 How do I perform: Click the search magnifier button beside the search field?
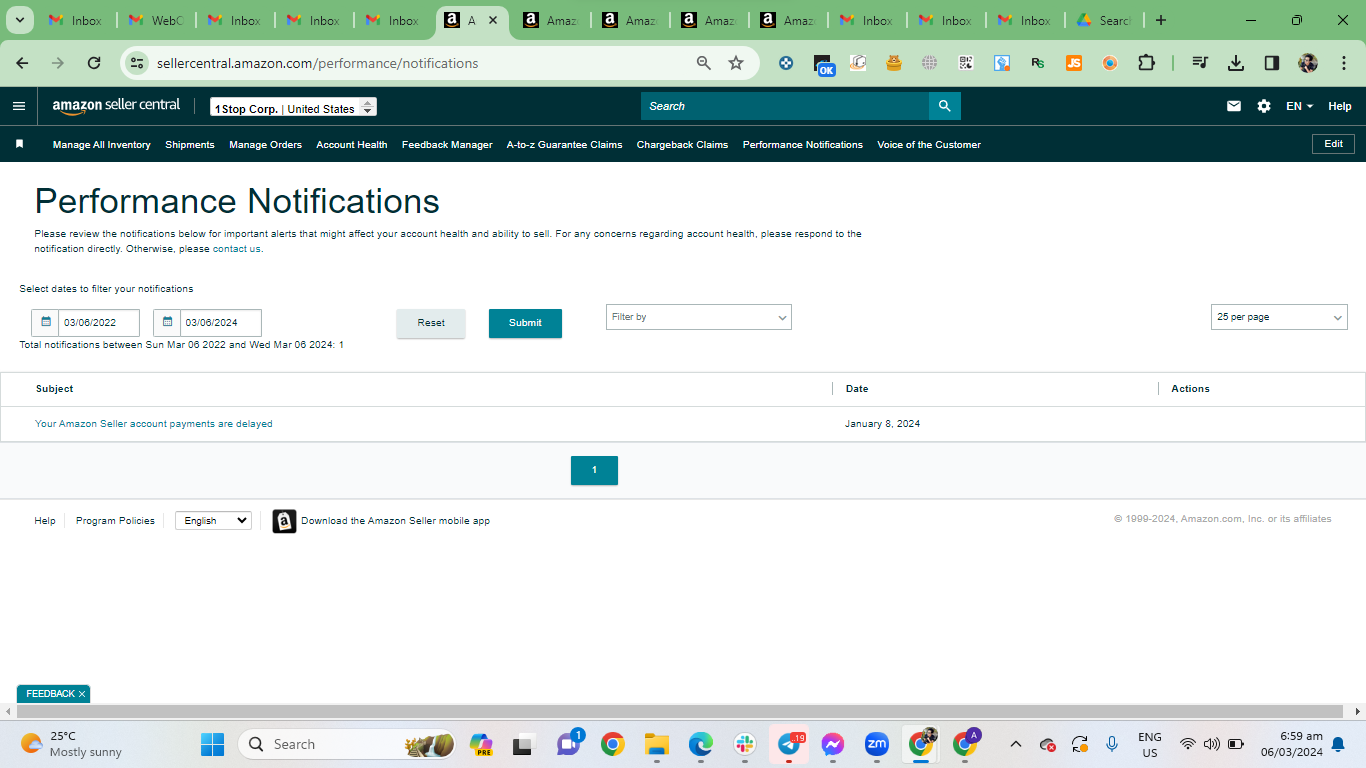click(x=944, y=106)
